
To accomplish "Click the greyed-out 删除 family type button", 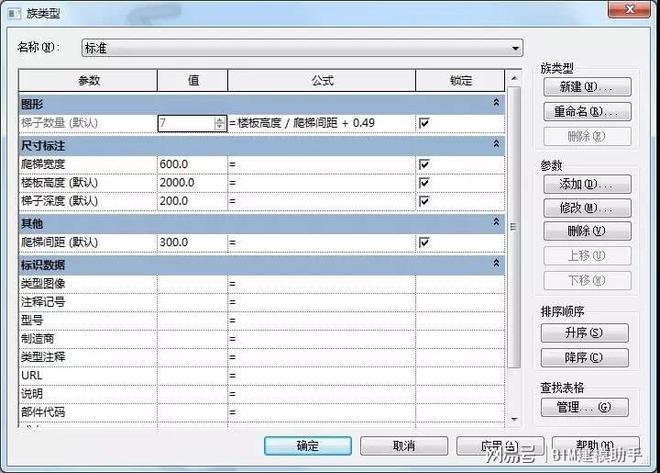I will point(587,136).
